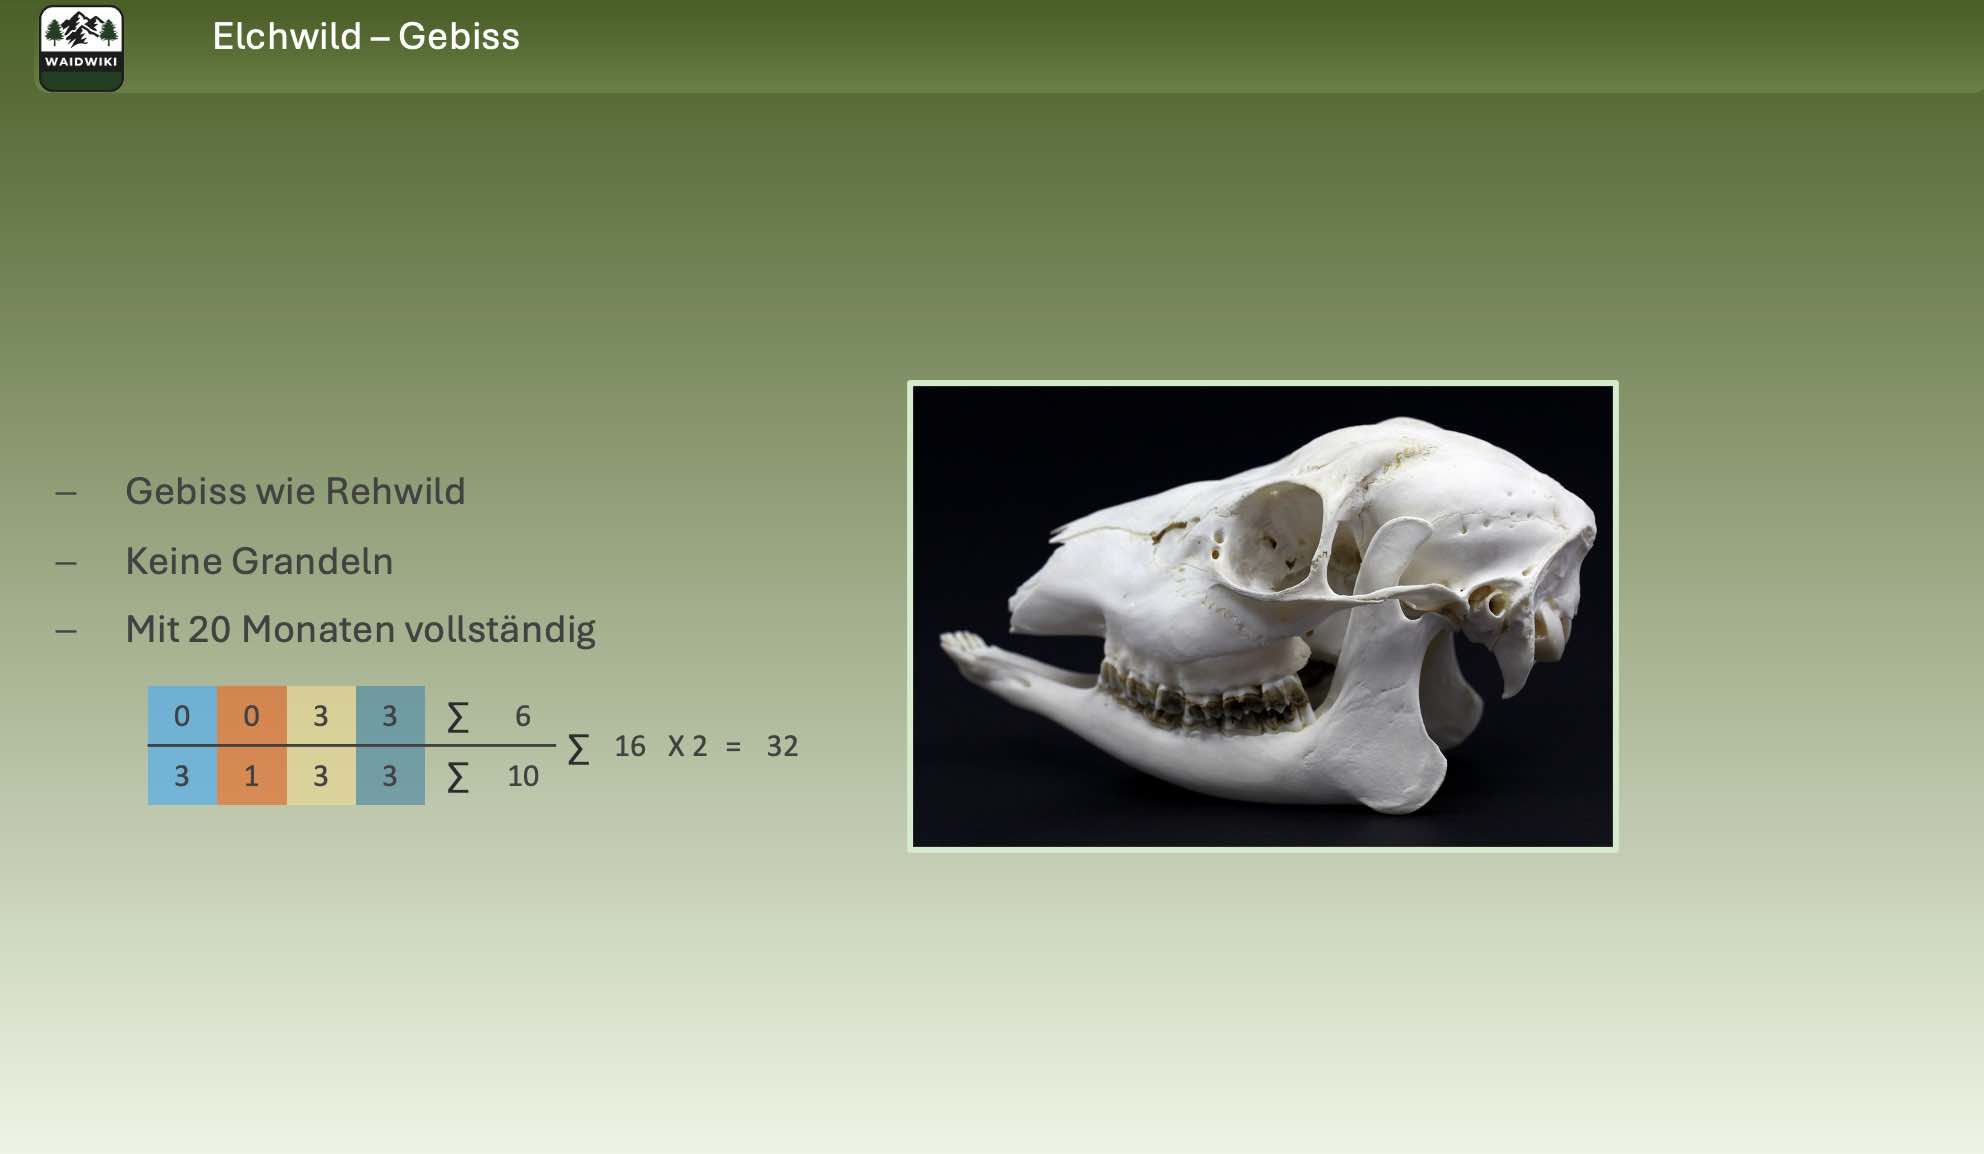Click the final result 32
Screen dimensions: 1984x1154
click(782, 746)
